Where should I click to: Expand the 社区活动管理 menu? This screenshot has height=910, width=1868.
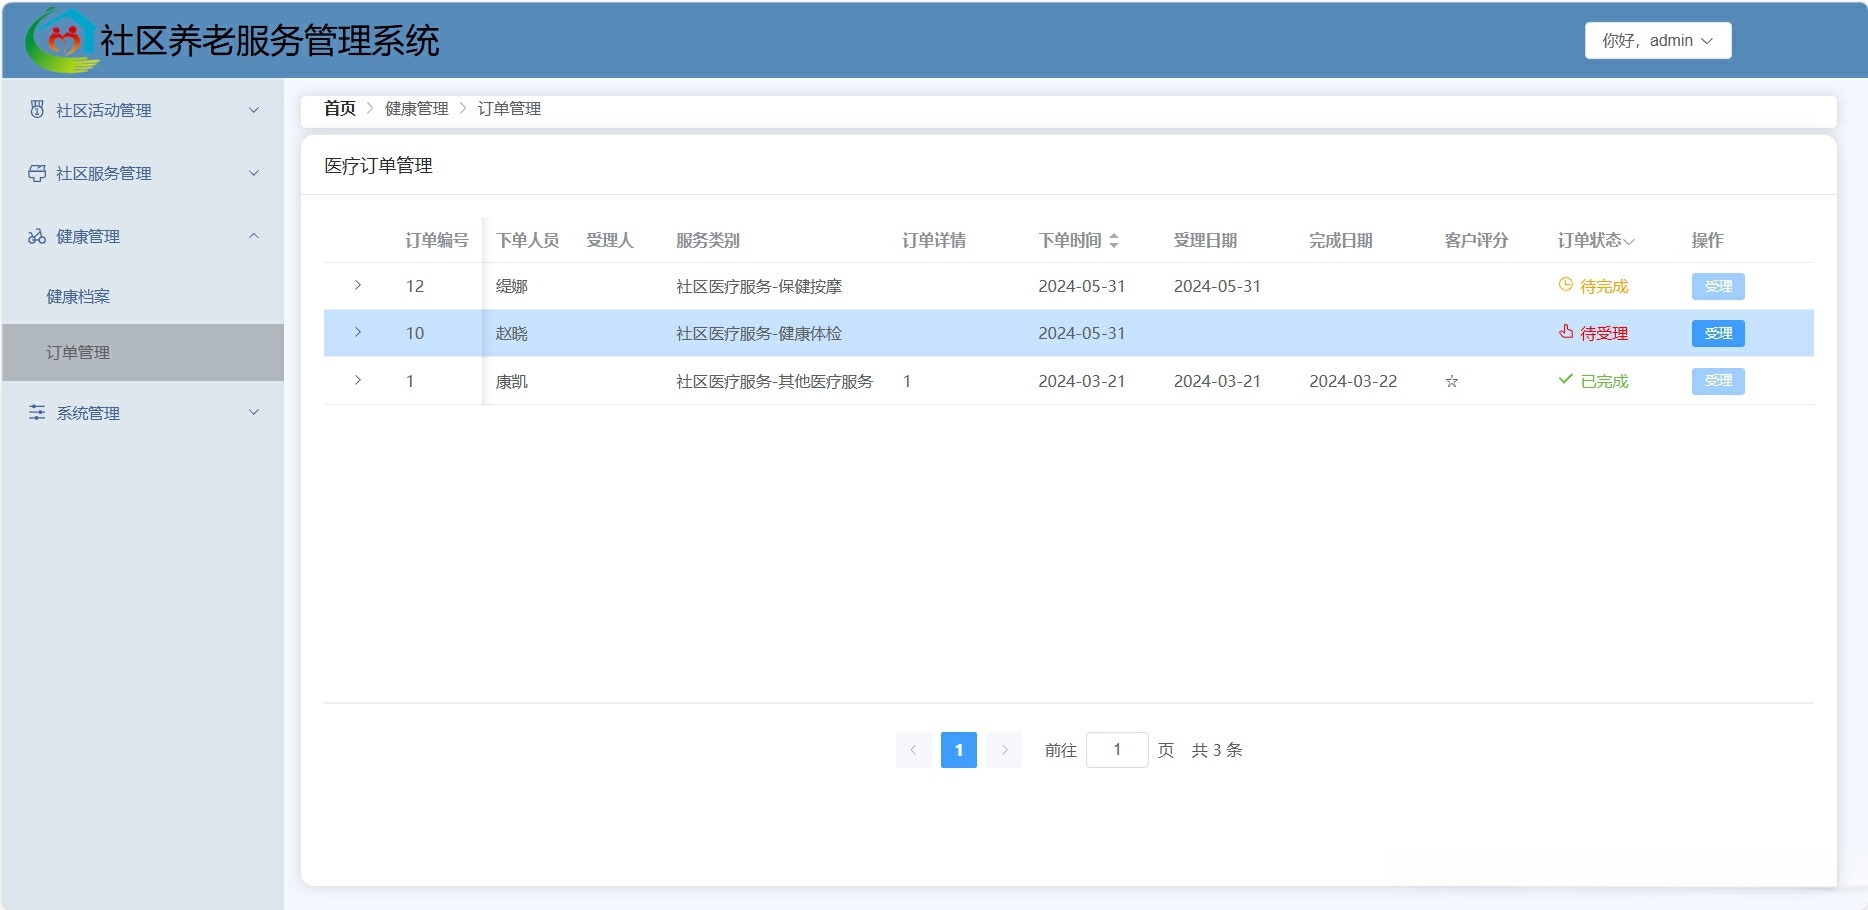[254, 110]
